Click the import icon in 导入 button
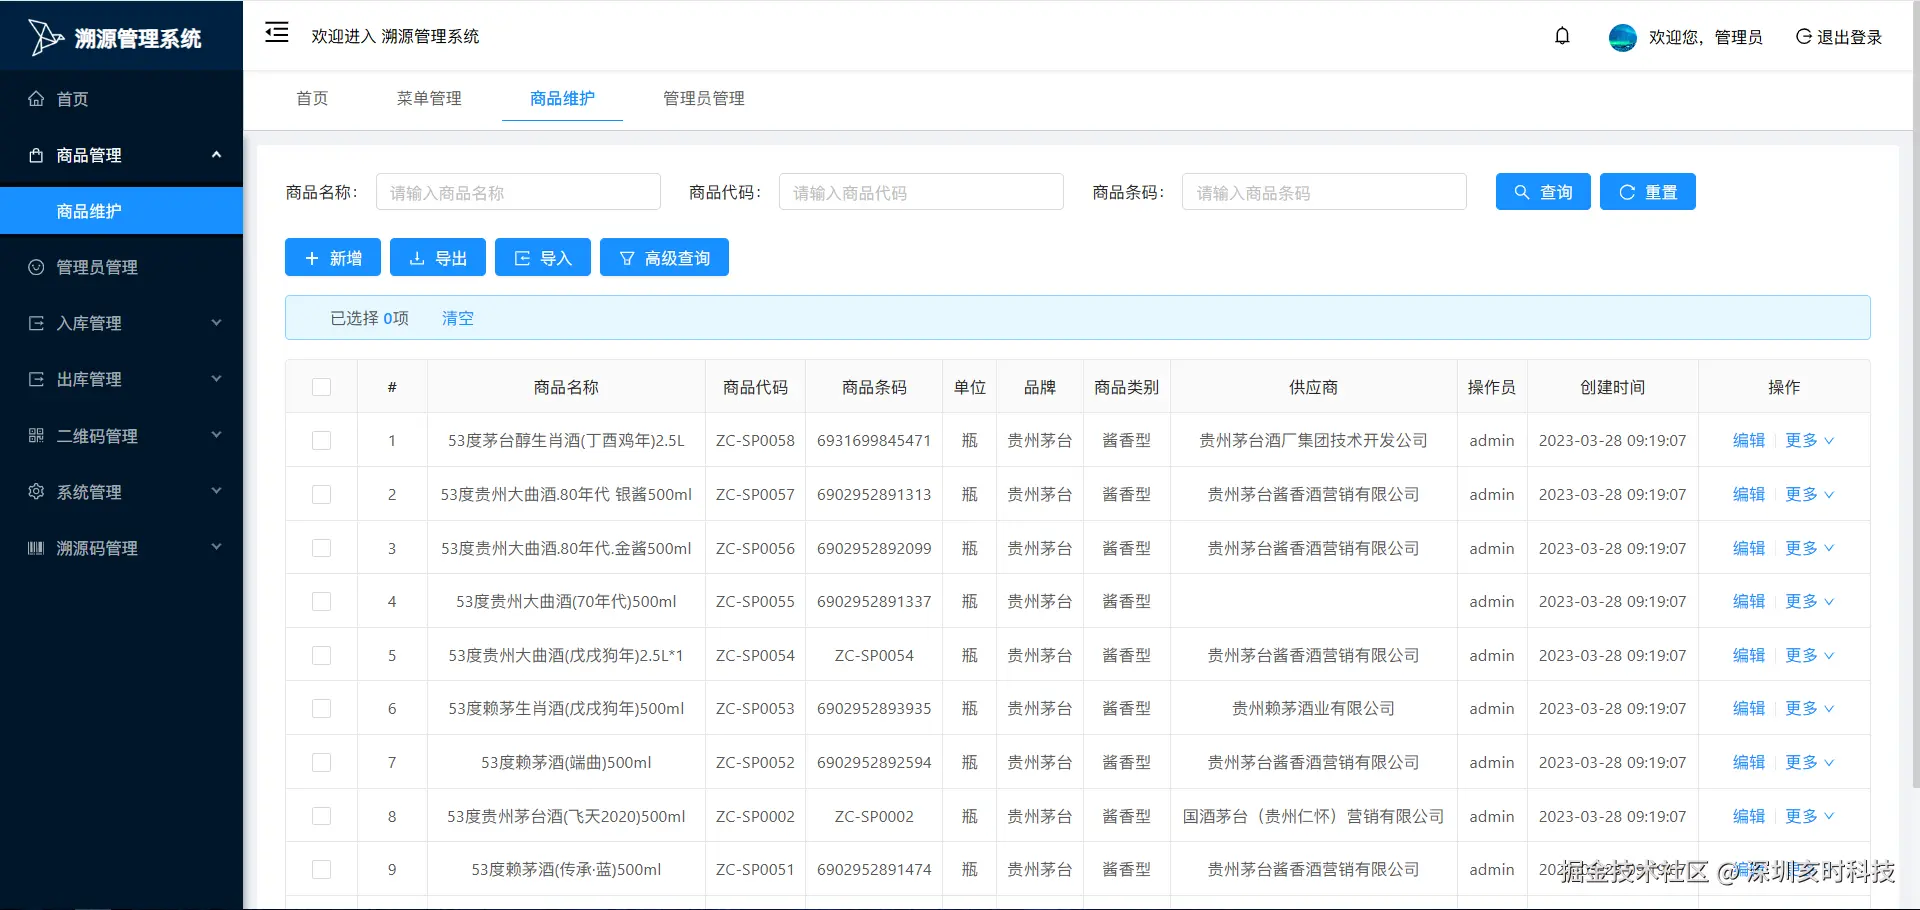1920x910 pixels. point(522,258)
